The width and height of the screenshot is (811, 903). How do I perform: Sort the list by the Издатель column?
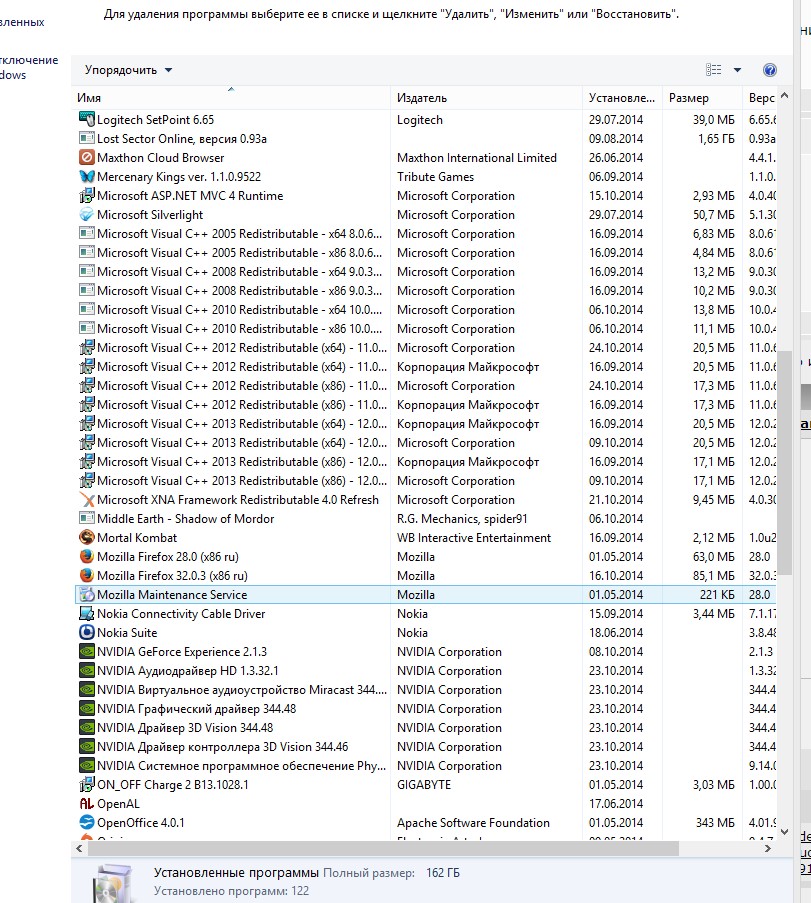pos(486,97)
